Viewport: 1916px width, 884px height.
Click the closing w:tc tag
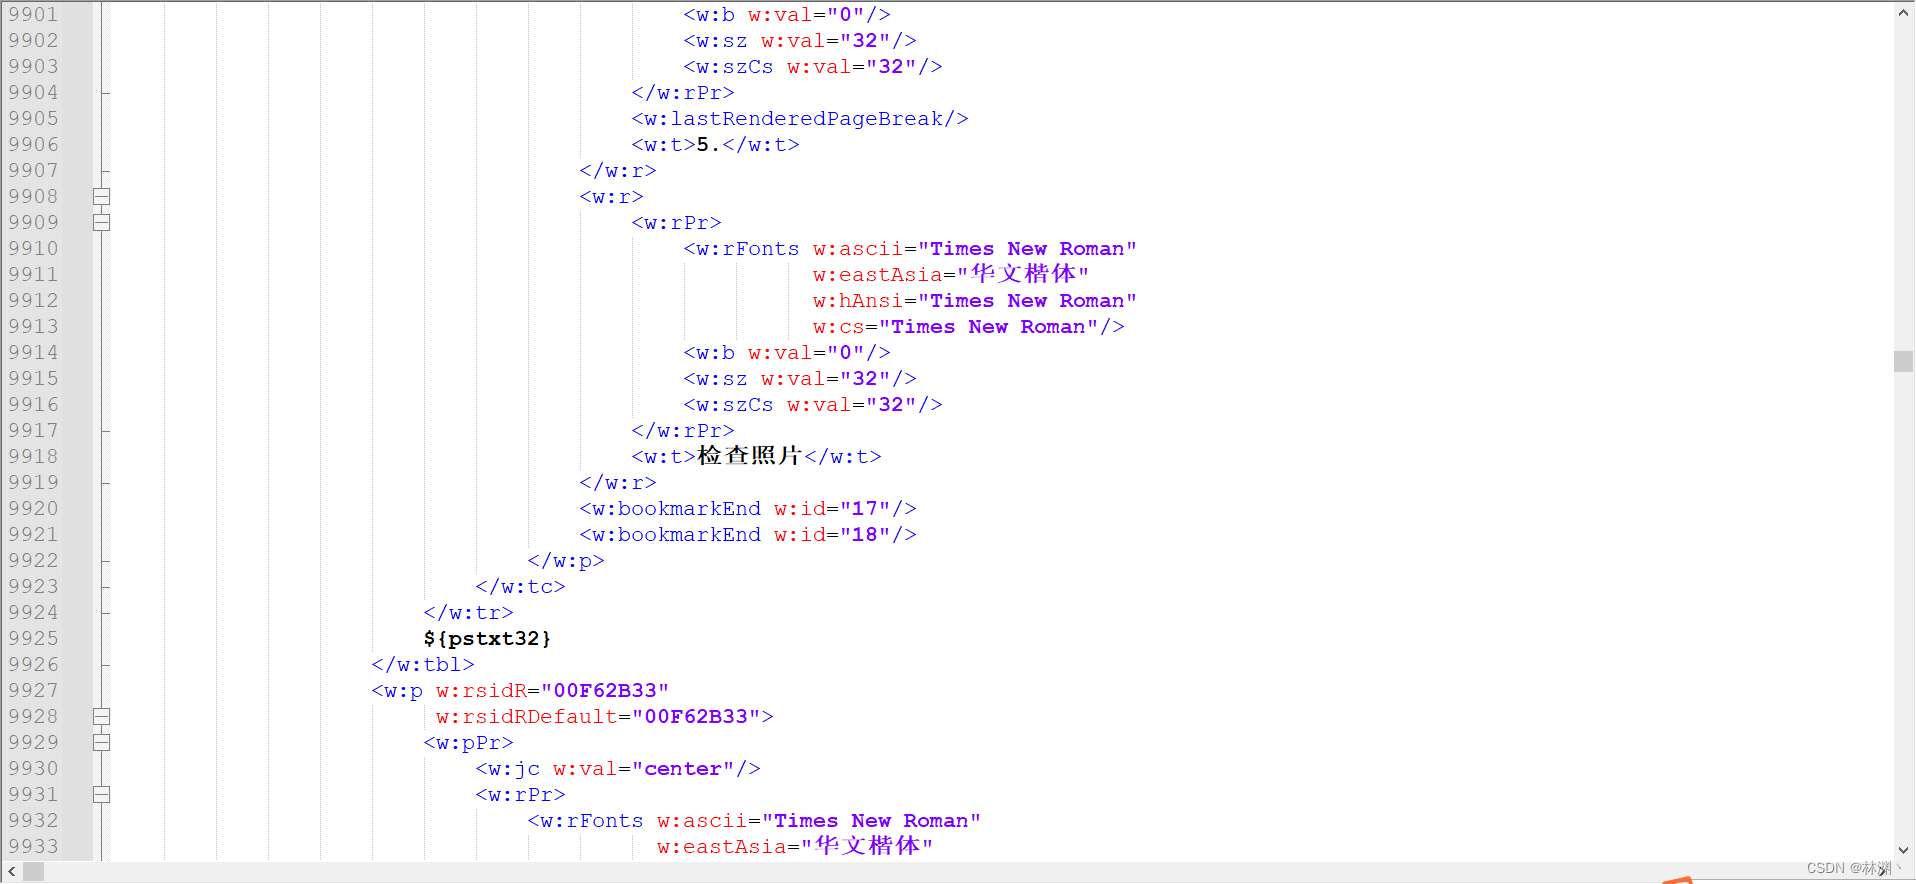click(x=520, y=587)
